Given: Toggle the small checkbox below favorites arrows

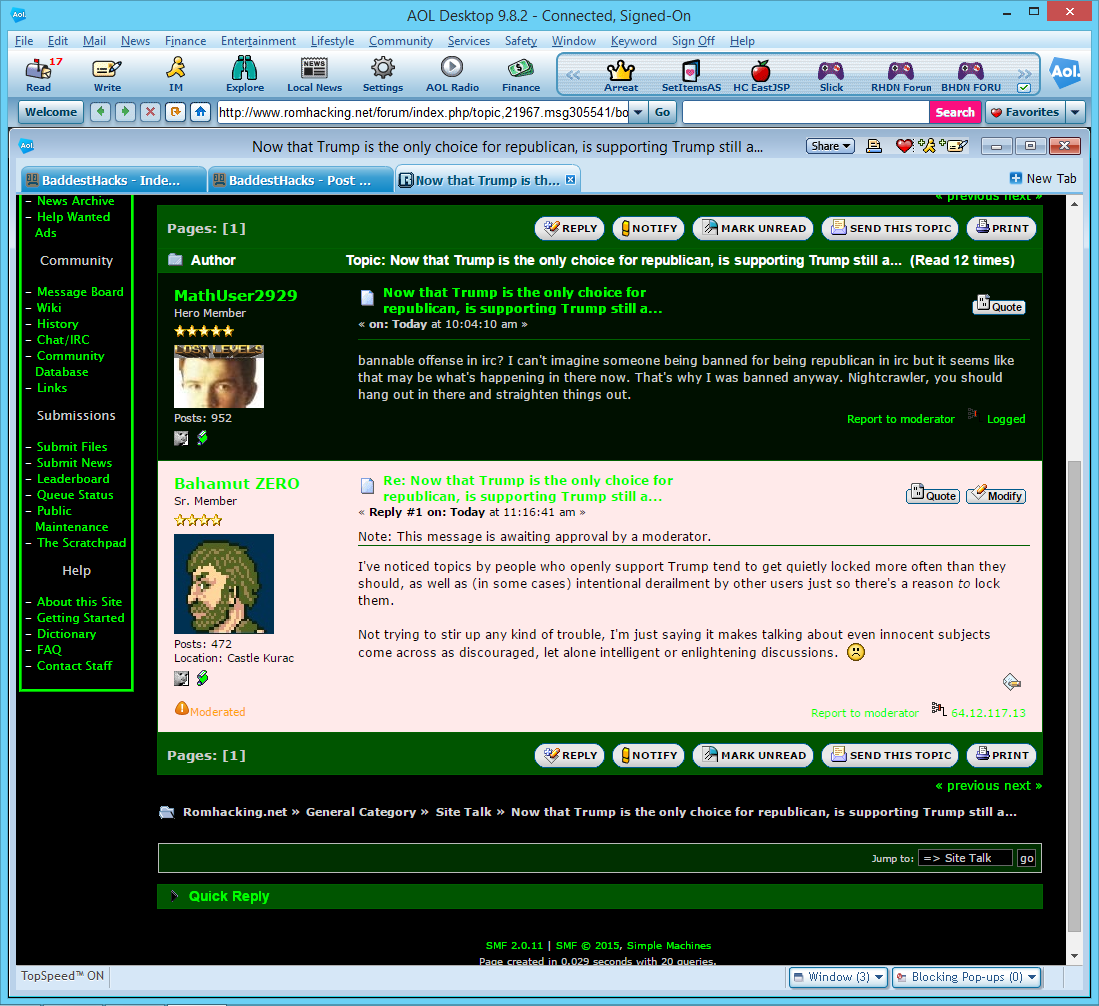Looking at the screenshot, I should (x=1024, y=88).
